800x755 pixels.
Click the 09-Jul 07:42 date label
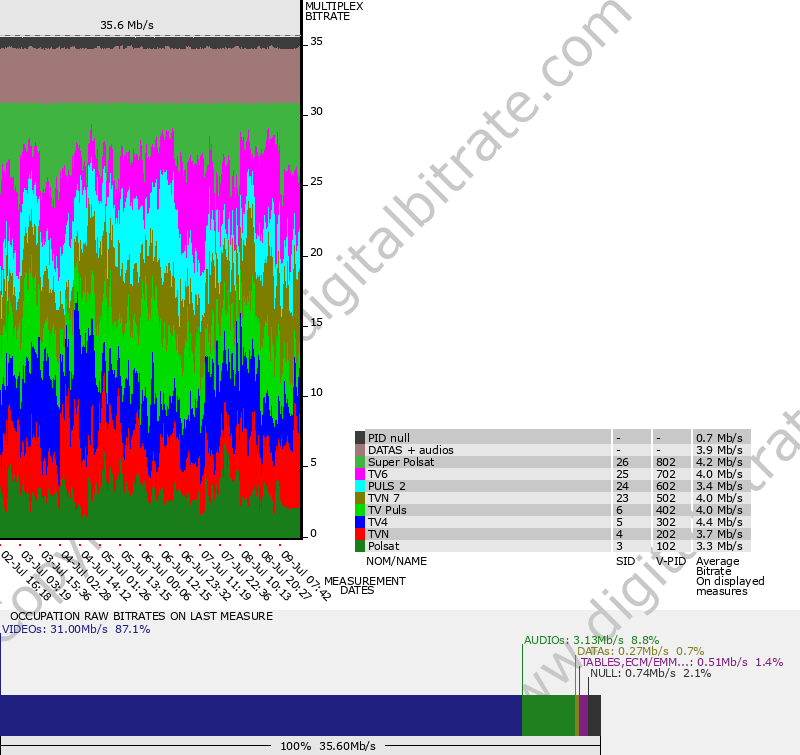[306, 575]
